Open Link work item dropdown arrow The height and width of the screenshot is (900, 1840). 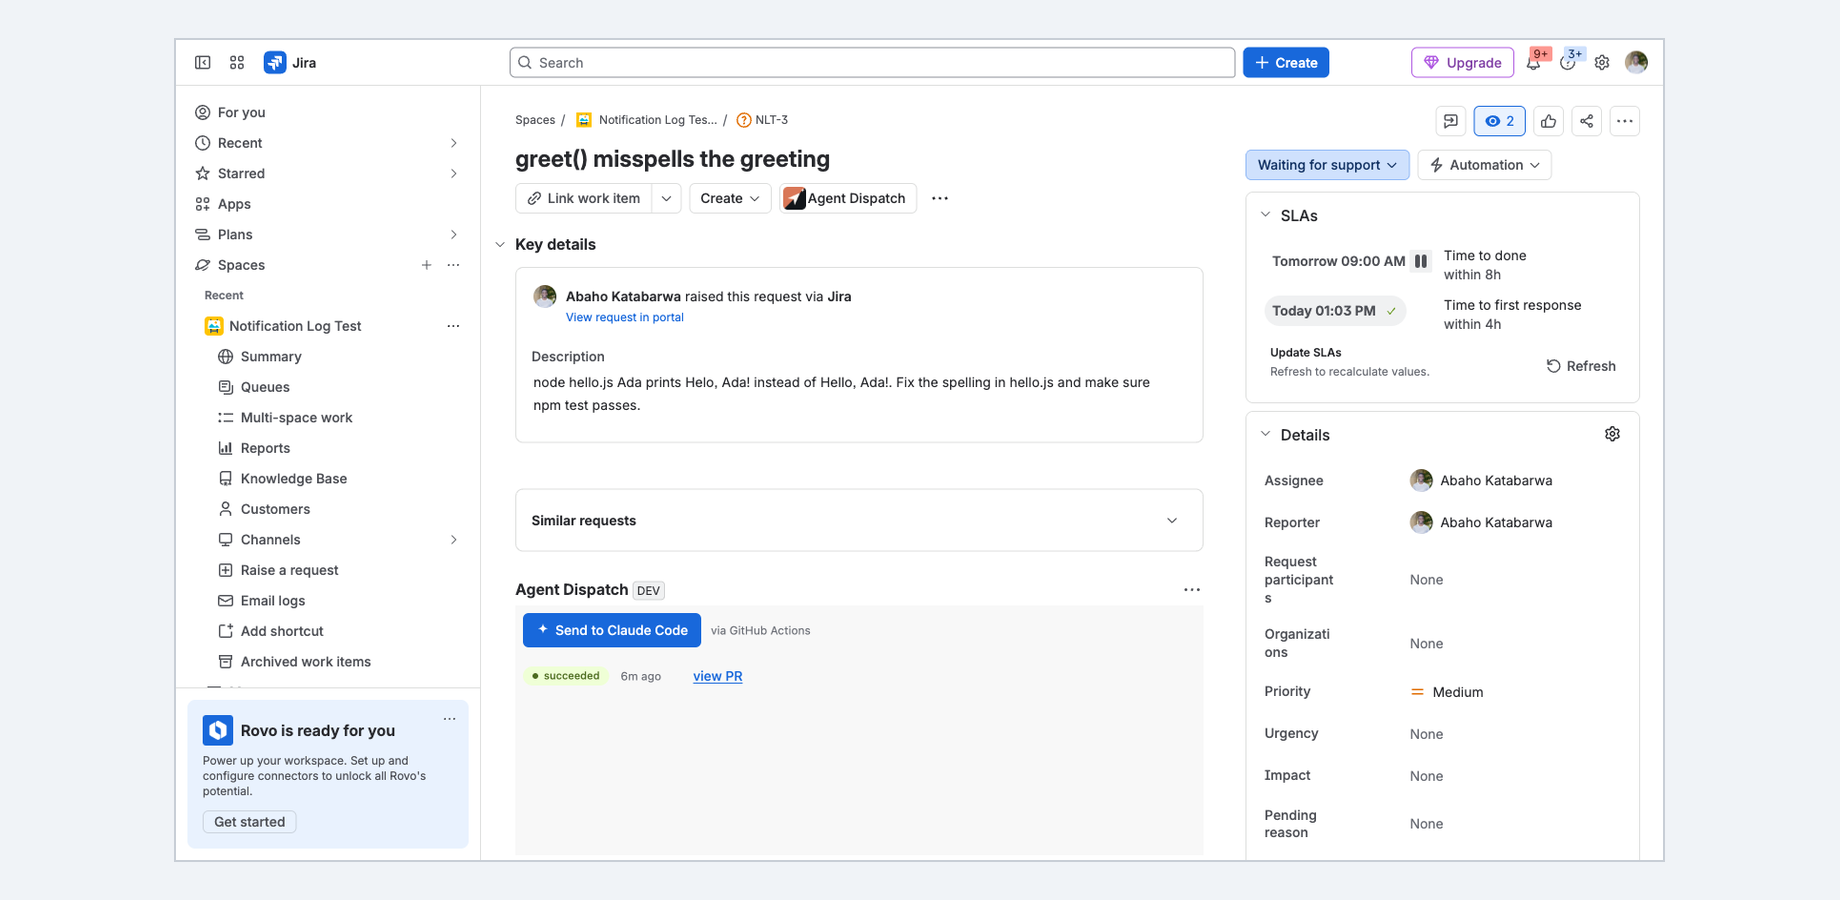(x=667, y=198)
